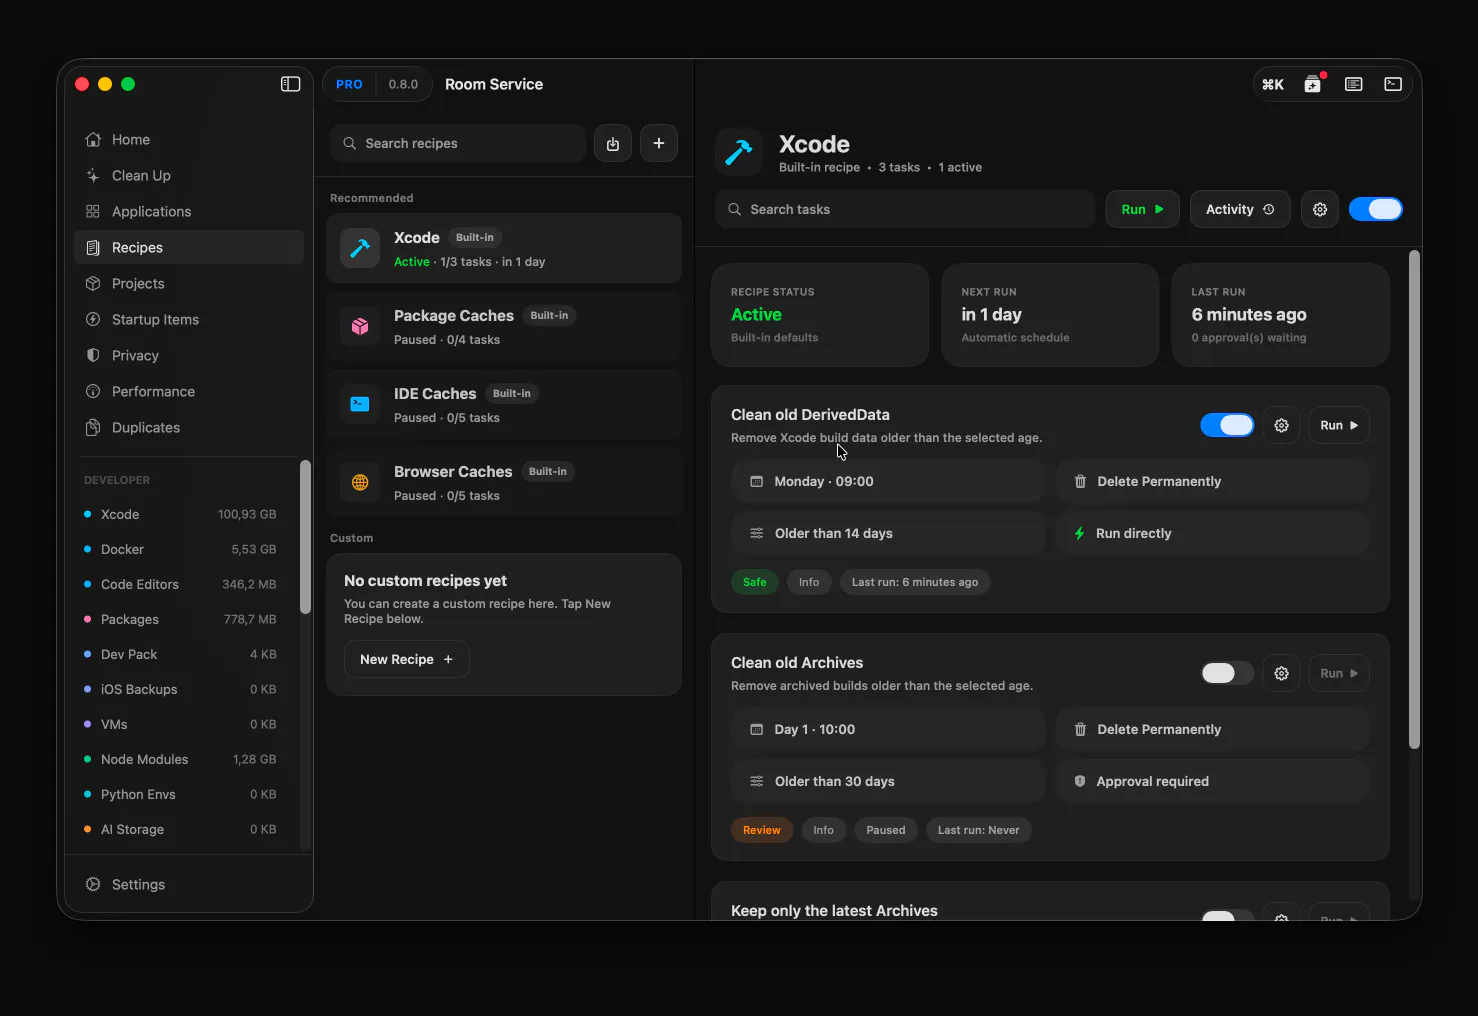Click the list panel icon in top toolbar
The height and width of the screenshot is (1016, 1478).
pos(1353,84)
